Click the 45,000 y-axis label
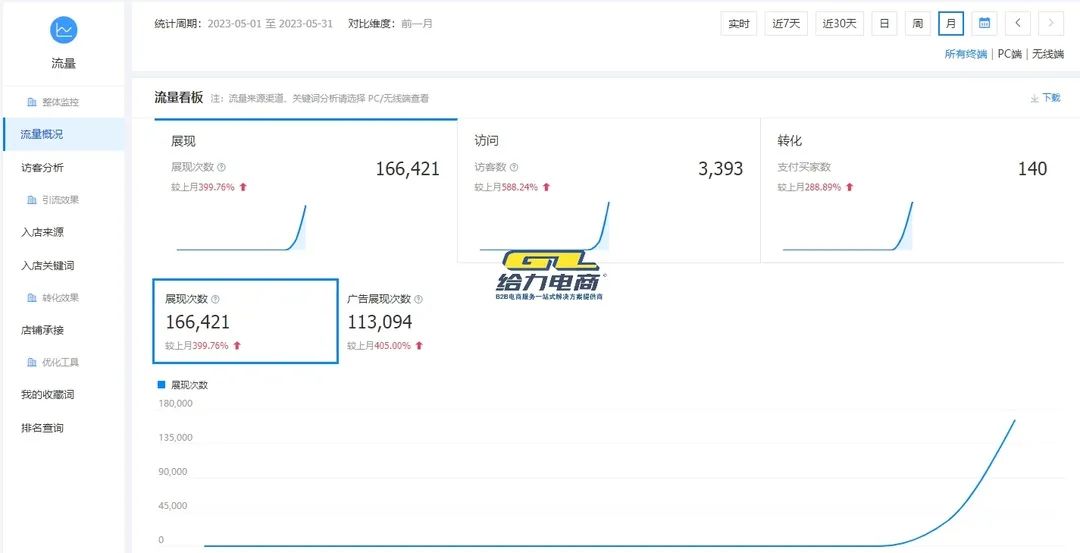 (173, 505)
